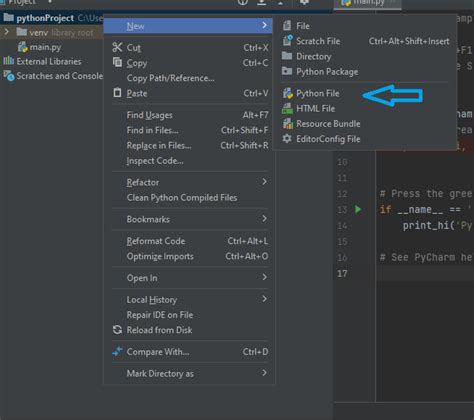Expand the Local History submenu arrow
This screenshot has height=420, width=474.
[265, 299]
